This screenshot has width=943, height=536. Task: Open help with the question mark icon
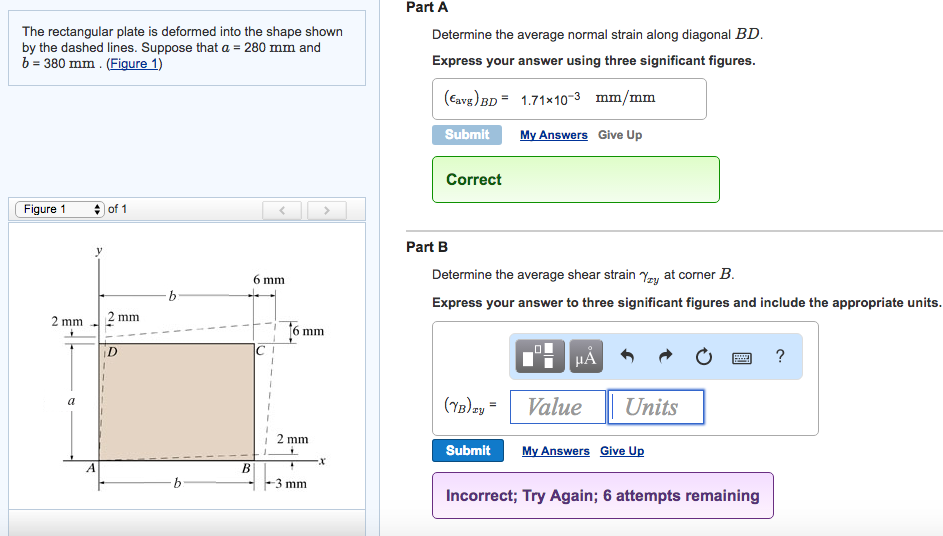pos(780,356)
